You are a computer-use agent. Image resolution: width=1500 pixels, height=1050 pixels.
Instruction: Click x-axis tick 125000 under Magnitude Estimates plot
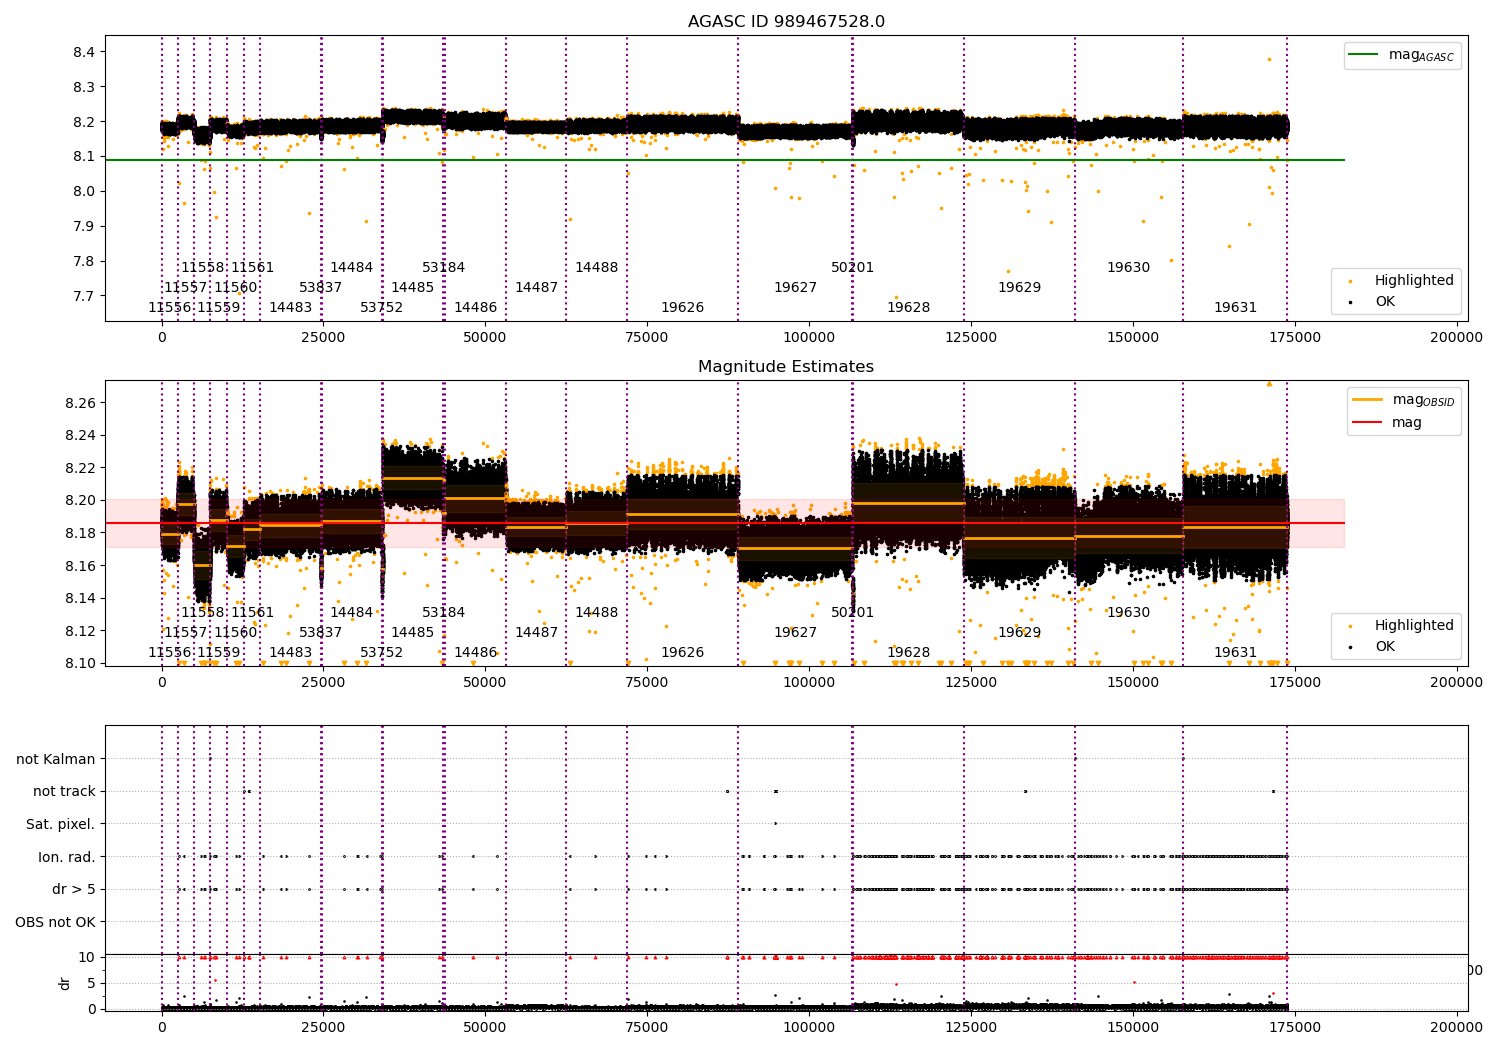point(971,683)
